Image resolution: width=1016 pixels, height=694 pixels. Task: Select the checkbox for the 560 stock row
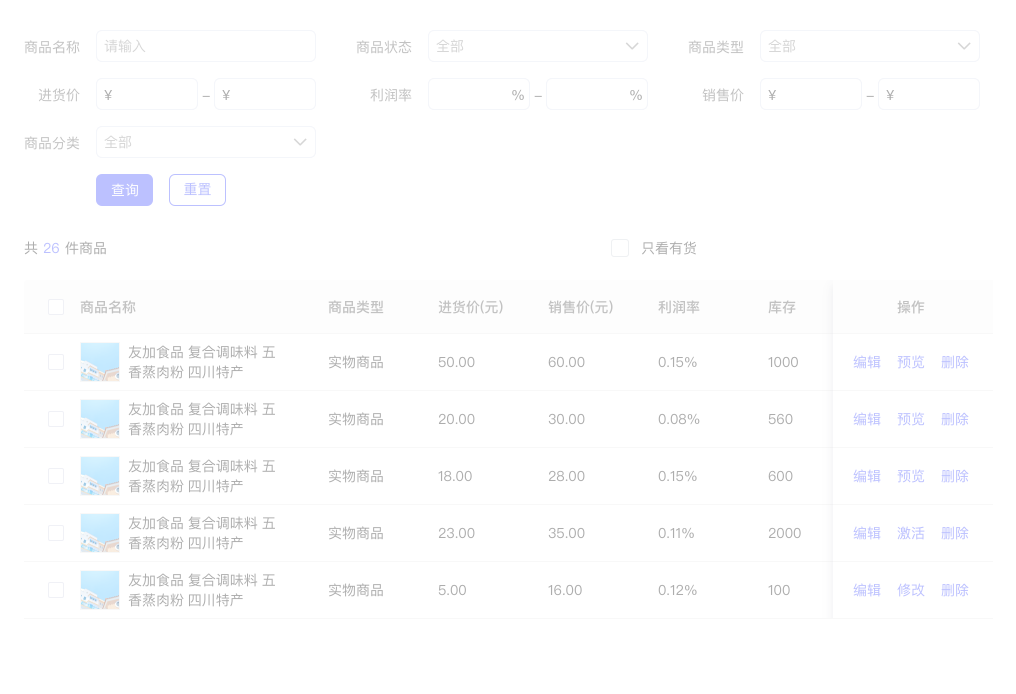[x=56, y=419]
